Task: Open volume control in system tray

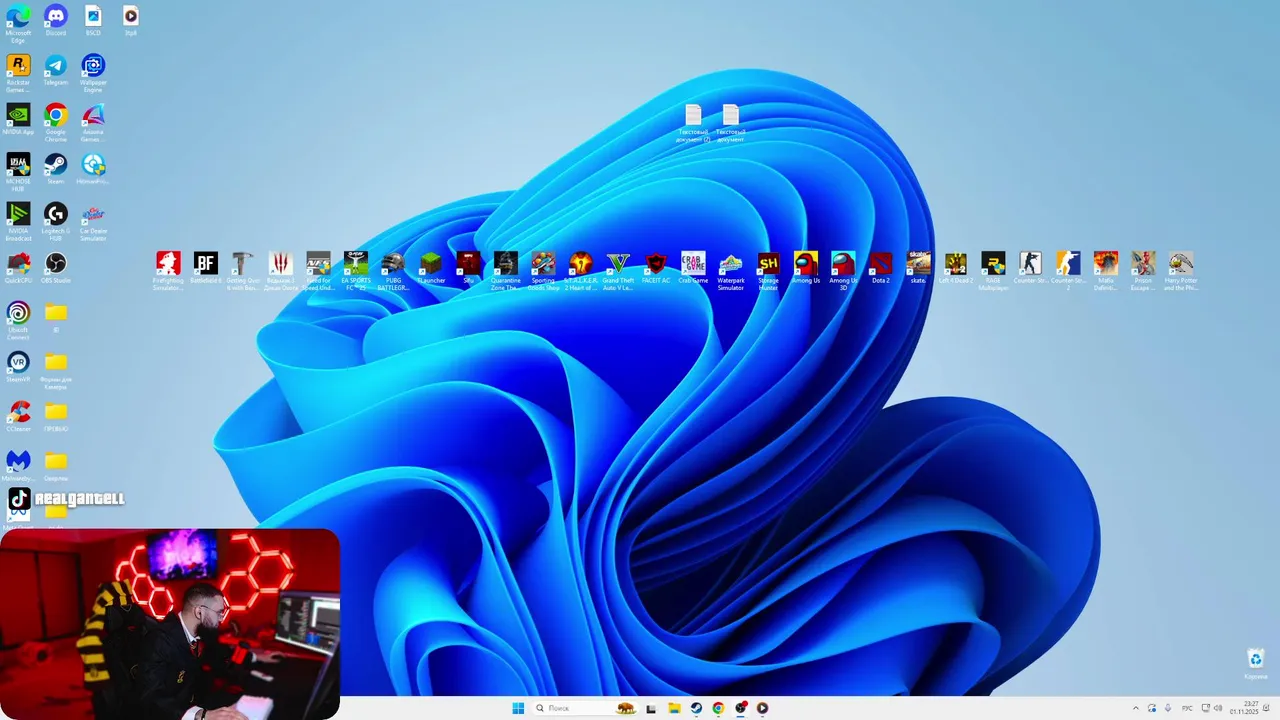Action: [x=1217, y=708]
